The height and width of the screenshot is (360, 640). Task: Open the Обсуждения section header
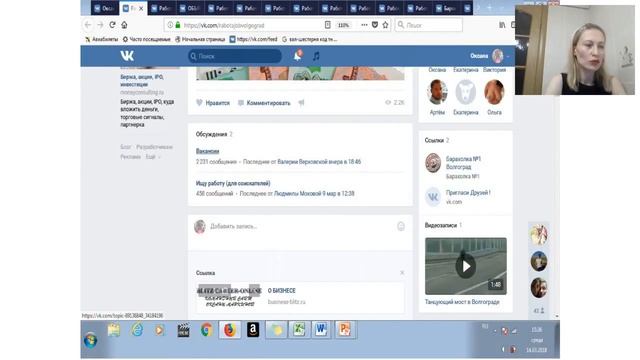tap(214, 134)
